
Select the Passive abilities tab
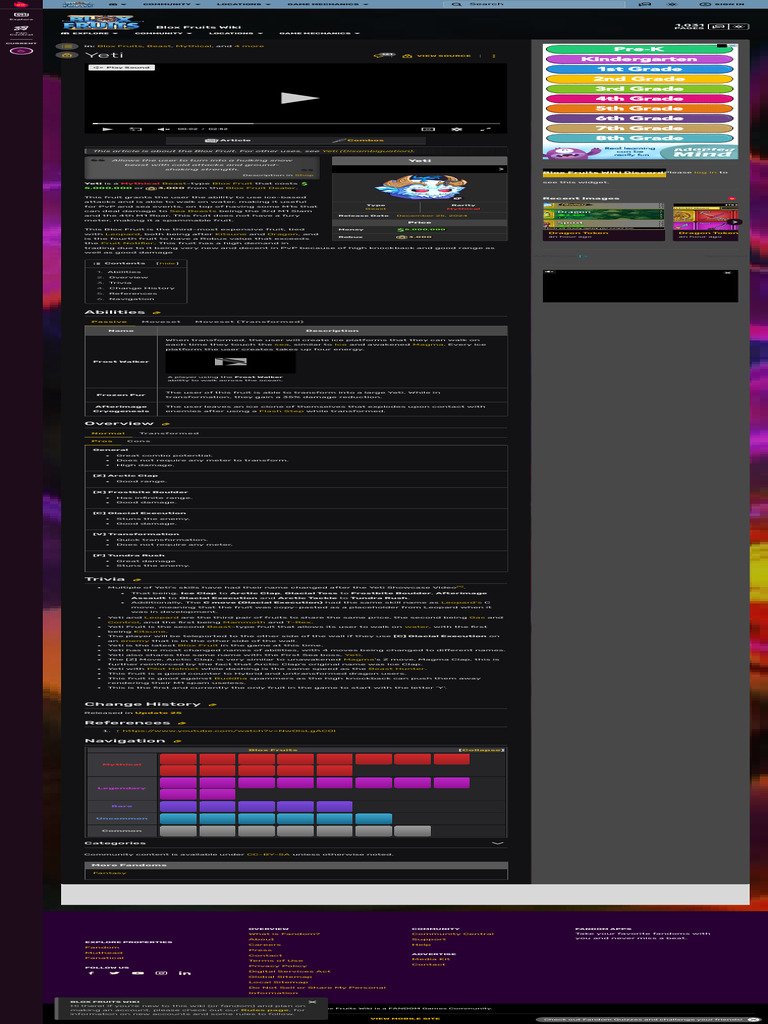pos(109,322)
